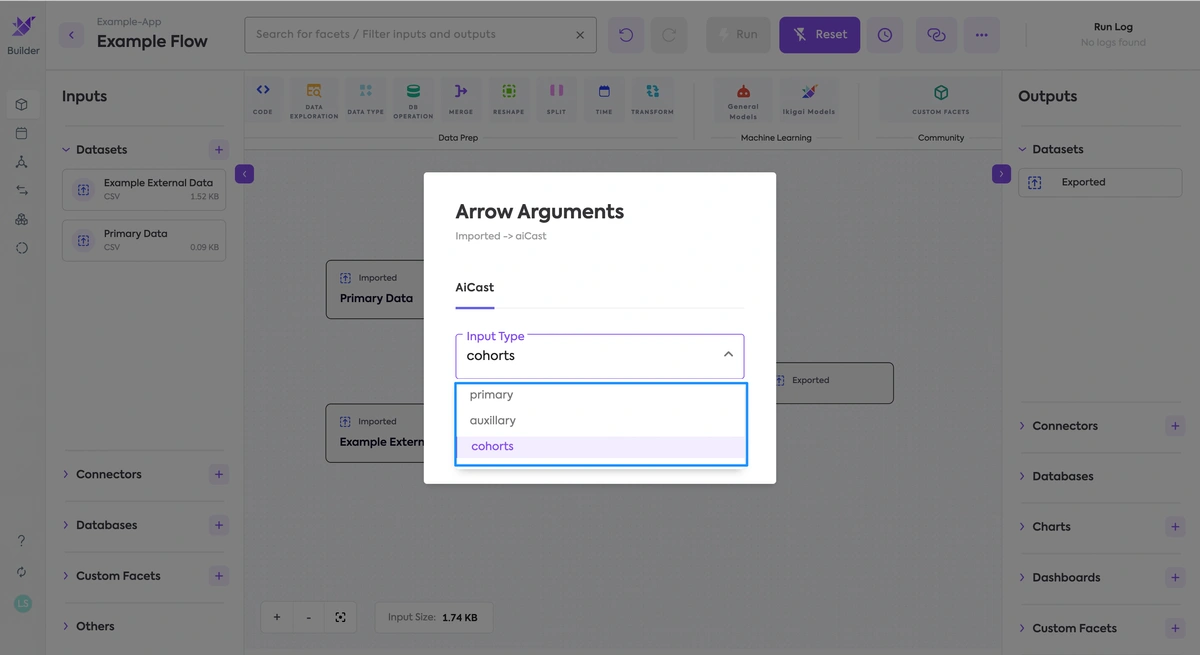The image size is (1200, 655).
Task: Open Custom Facets in the Community toolbar
Action: point(941,100)
